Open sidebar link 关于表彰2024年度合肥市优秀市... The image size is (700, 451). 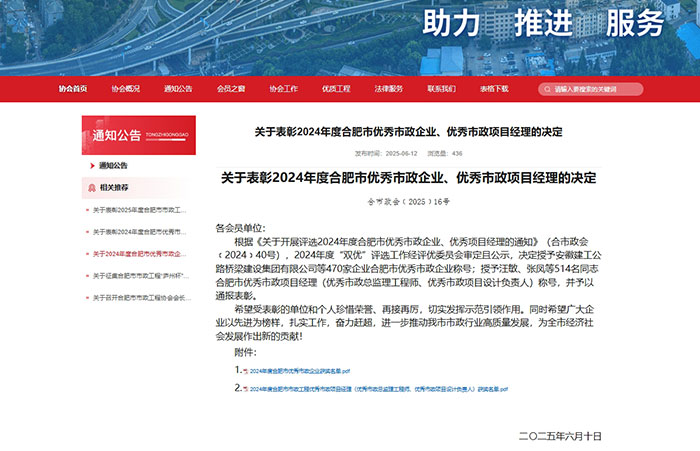pyautogui.click(x=139, y=232)
